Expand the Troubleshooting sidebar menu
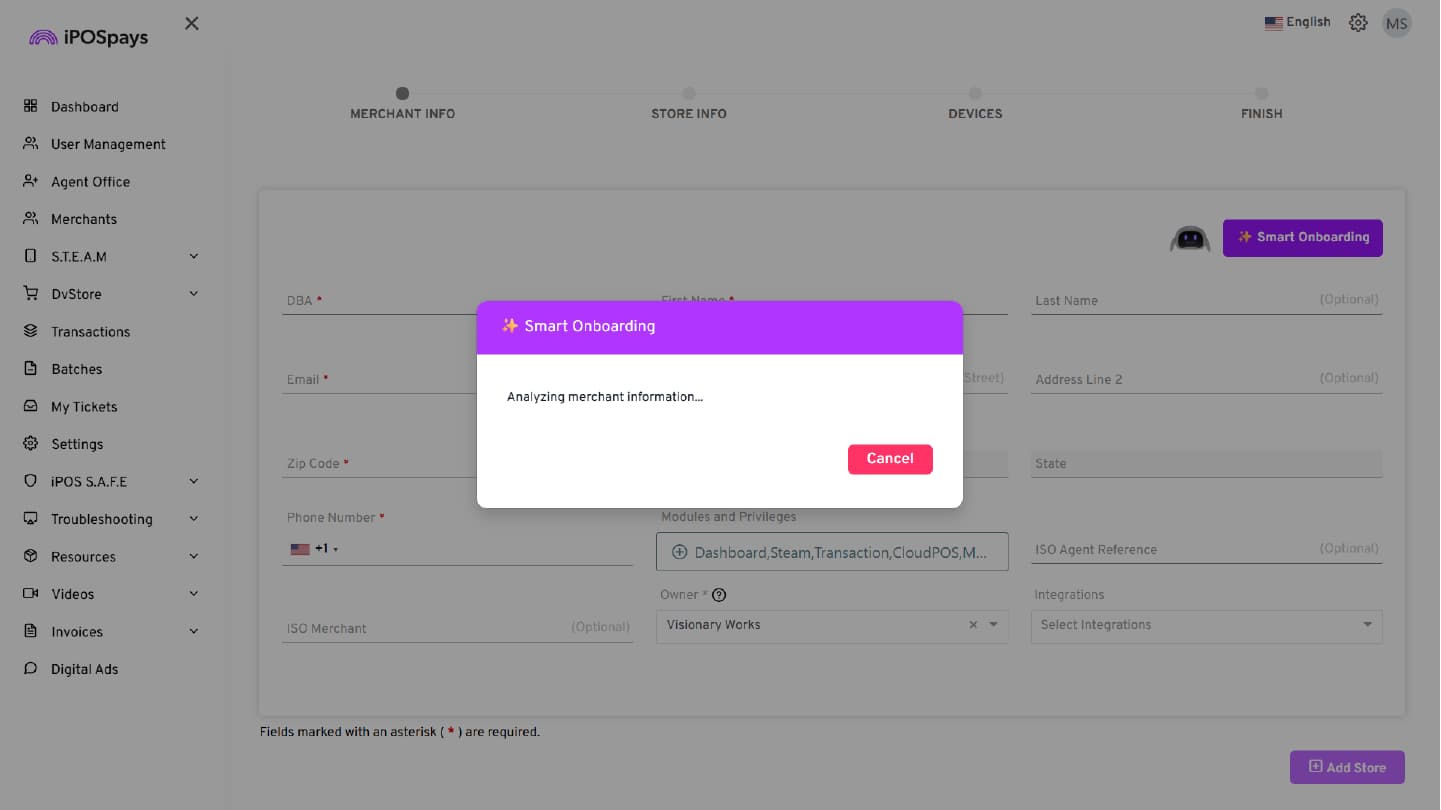This screenshot has height=810, width=1441. click(x=193, y=519)
